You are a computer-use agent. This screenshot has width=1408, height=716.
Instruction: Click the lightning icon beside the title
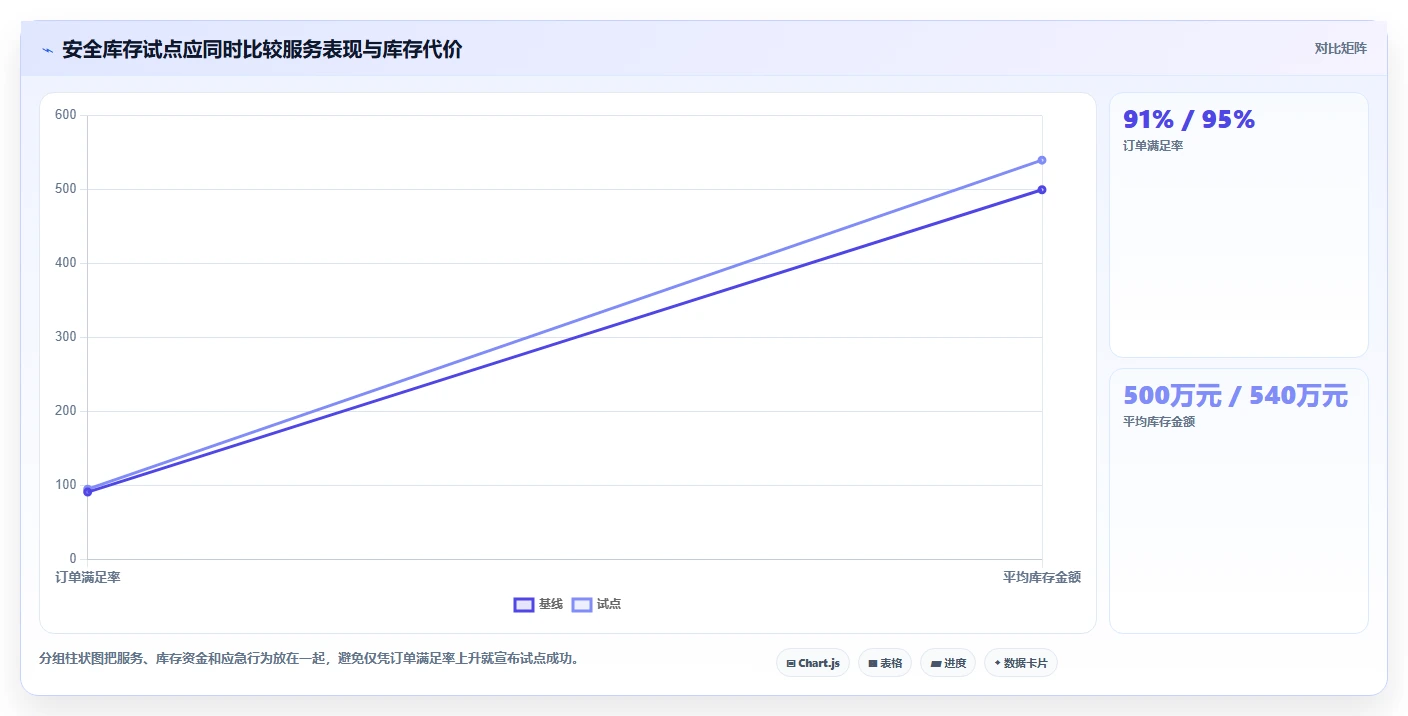click(x=47, y=50)
